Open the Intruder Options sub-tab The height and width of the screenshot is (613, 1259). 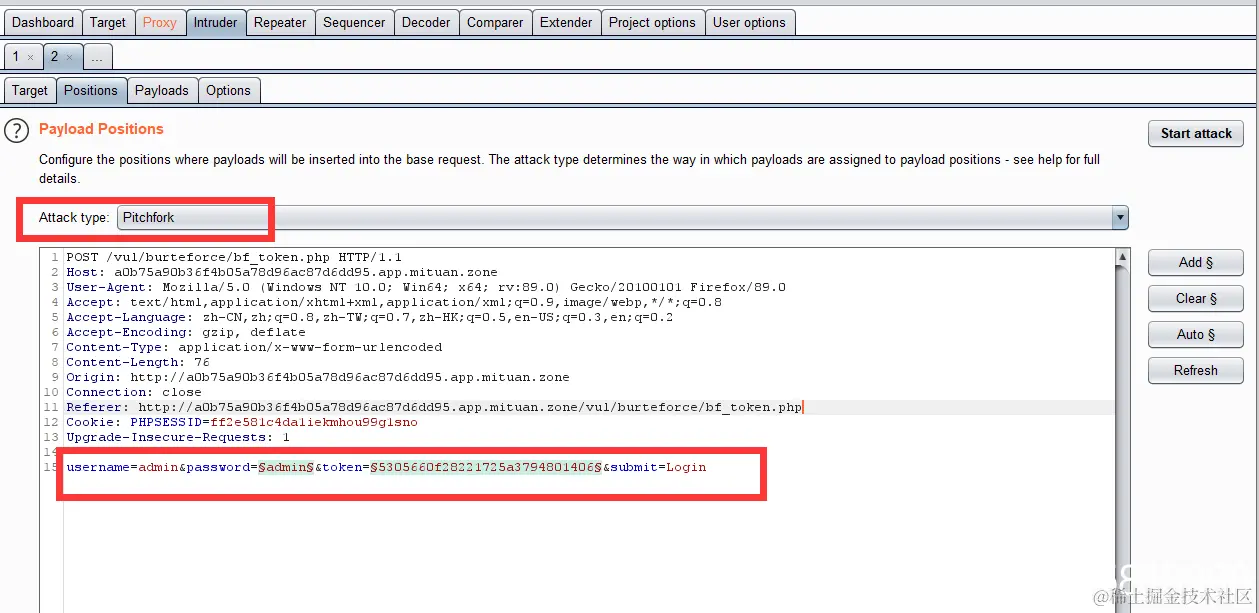(229, 90)
